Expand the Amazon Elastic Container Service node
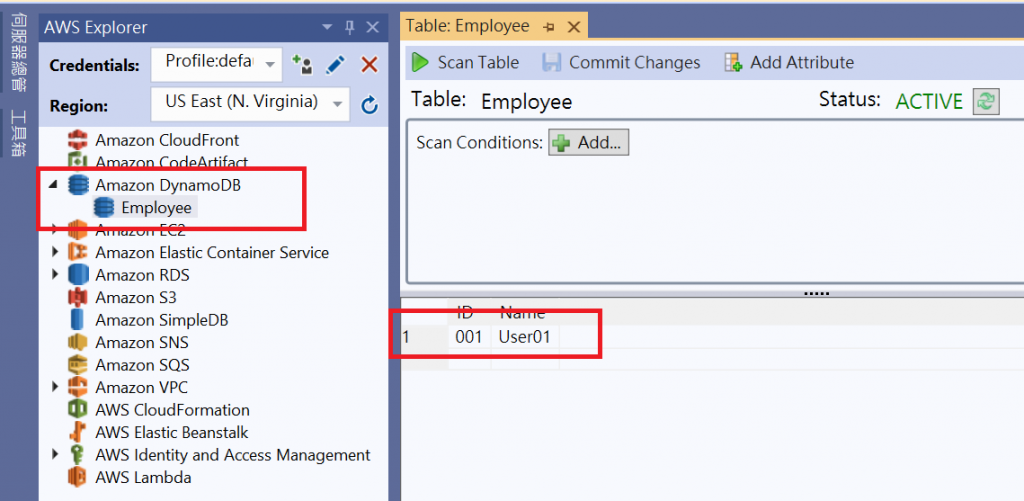This screenshot has width=1024, height=501. [x=55, y=252]
